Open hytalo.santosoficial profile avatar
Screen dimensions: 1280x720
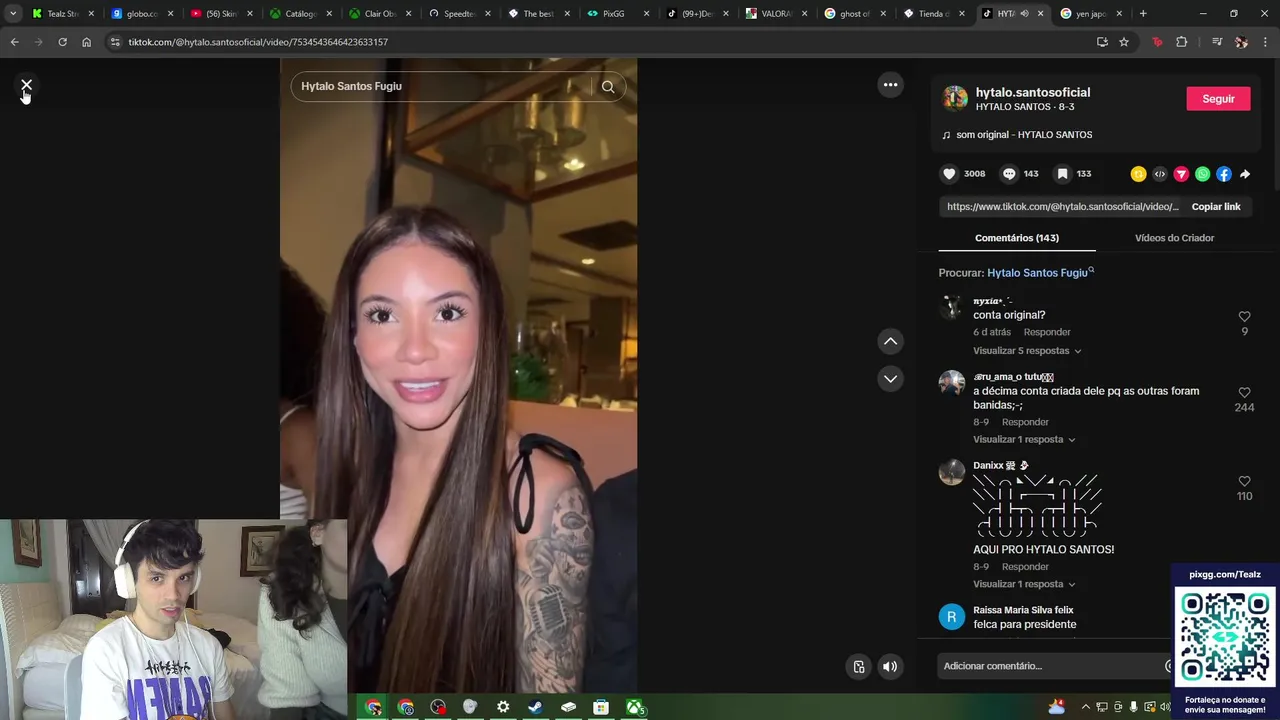pos(955,98)
